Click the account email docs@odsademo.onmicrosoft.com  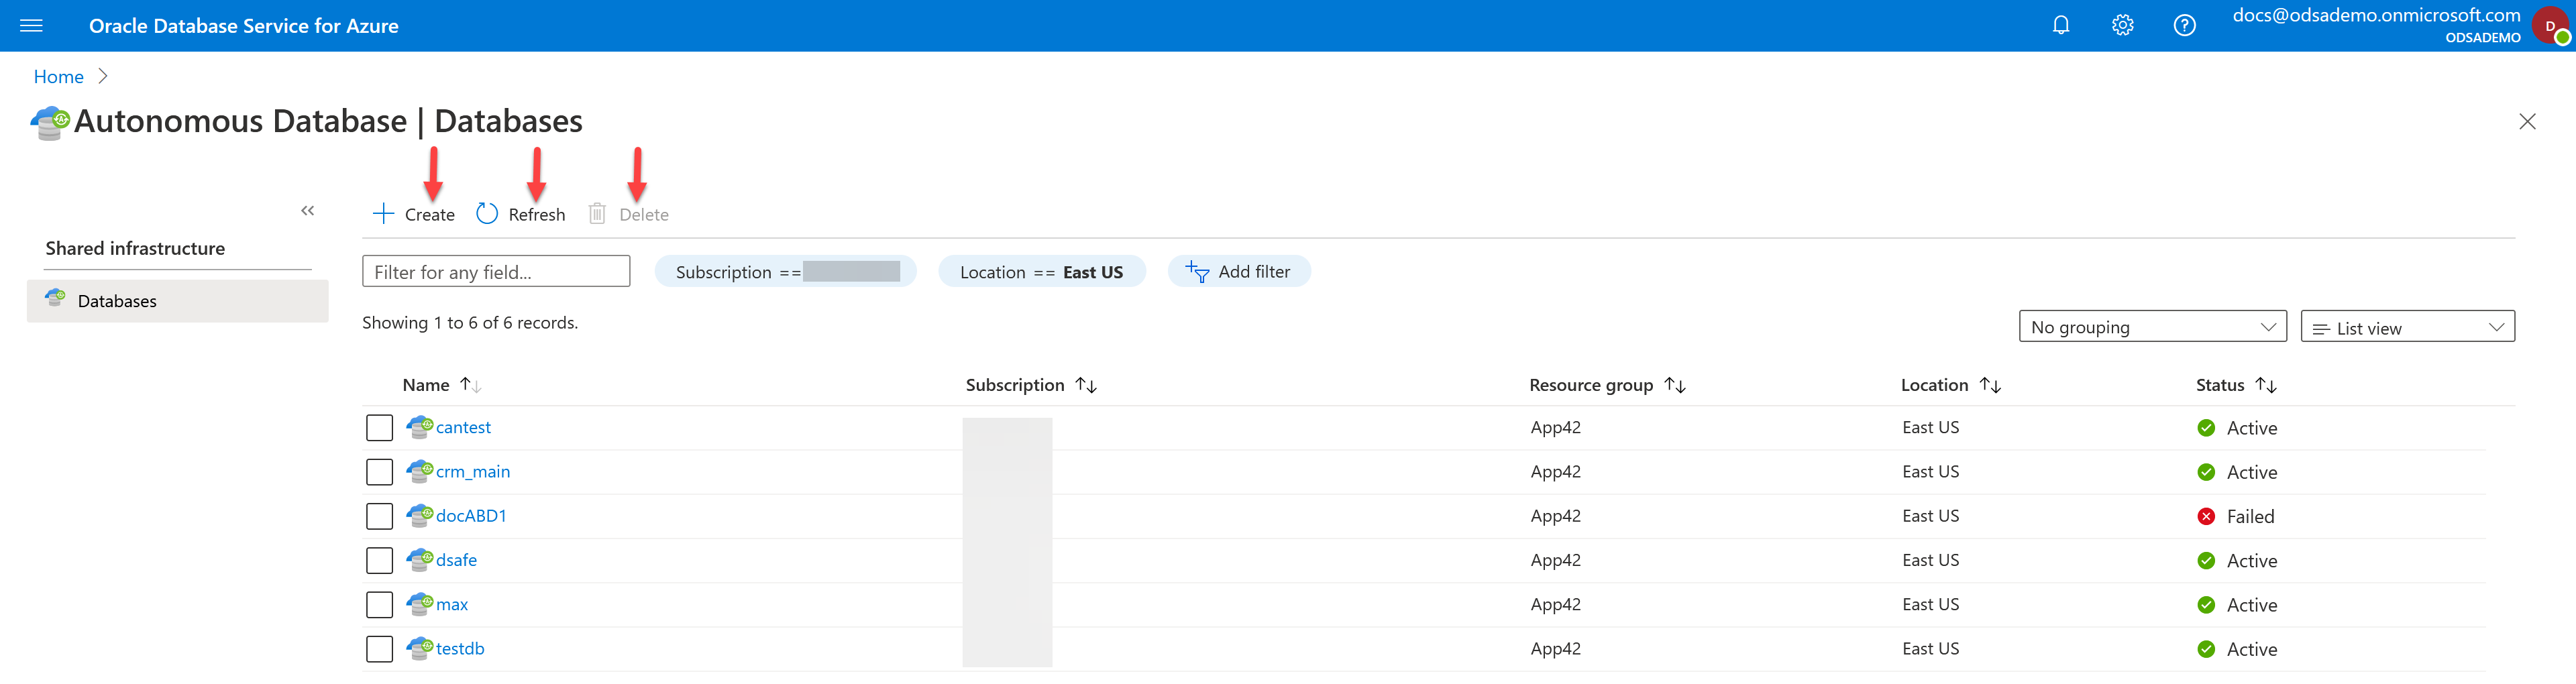pos(2376,15)
